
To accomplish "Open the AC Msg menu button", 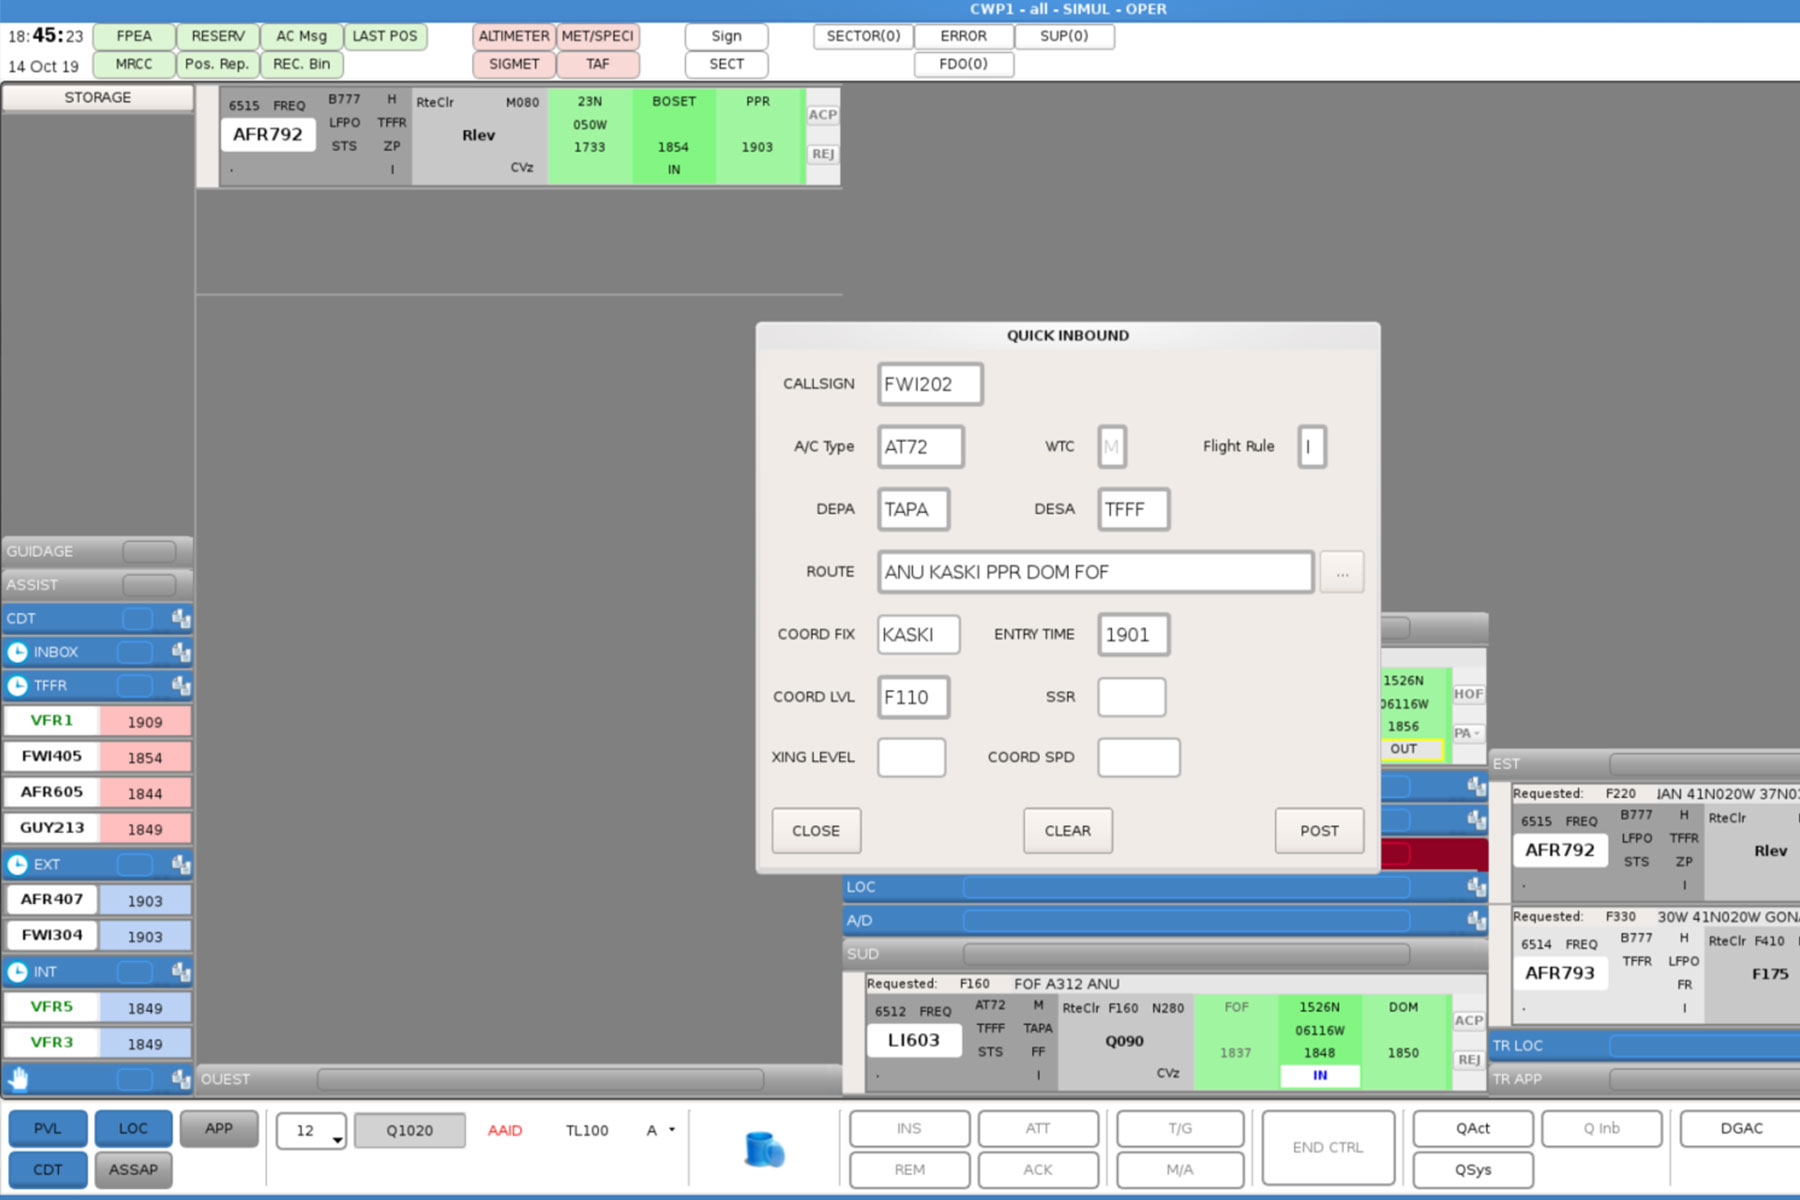I will (x=301, y=36).
